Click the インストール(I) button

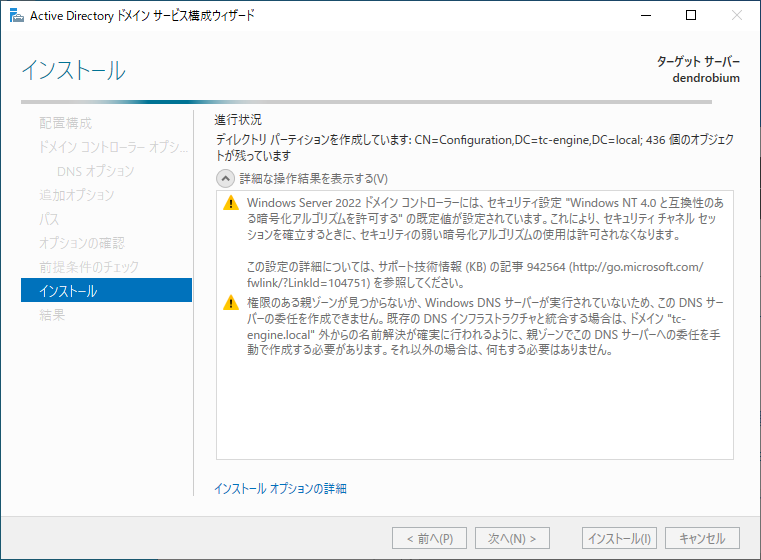tap(619, 538)
